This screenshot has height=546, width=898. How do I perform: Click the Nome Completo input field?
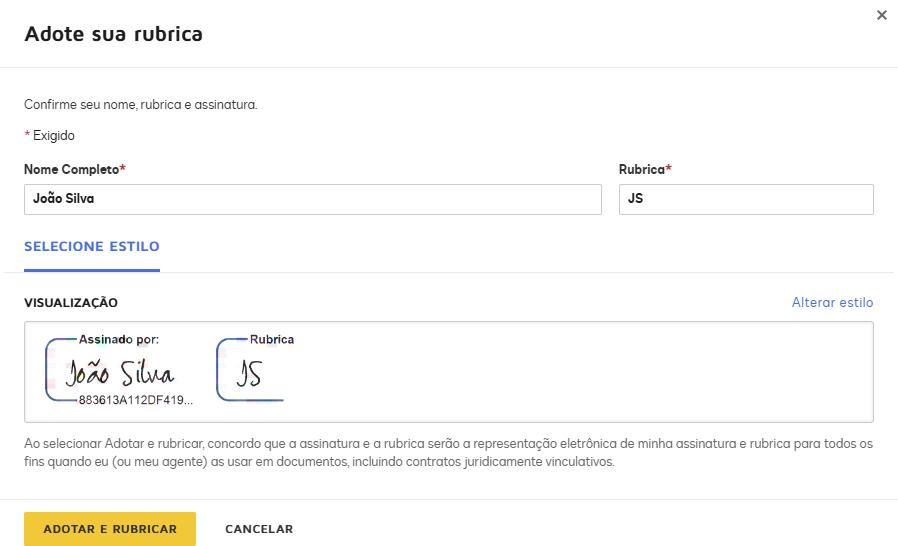313,199
